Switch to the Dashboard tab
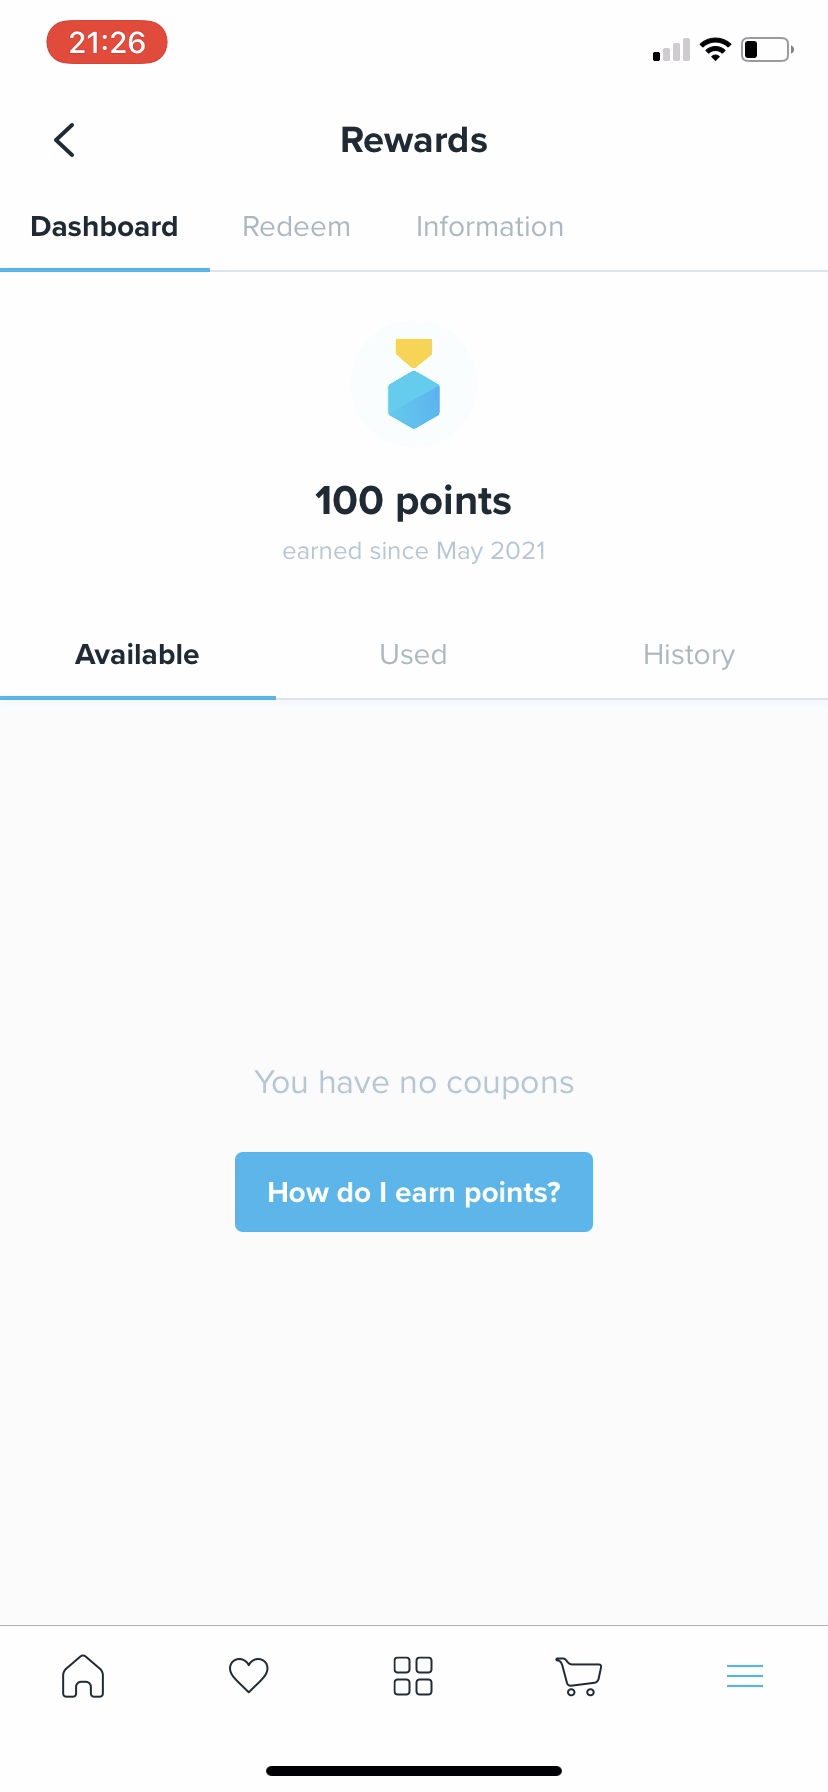 [105, 227]
